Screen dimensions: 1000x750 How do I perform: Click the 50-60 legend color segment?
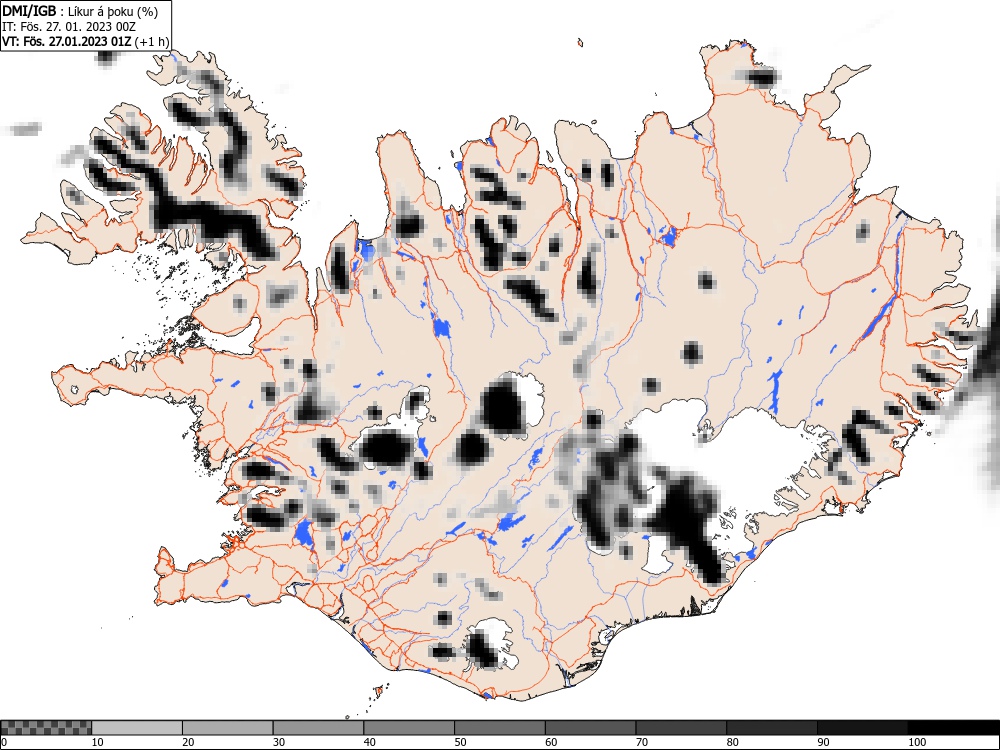(499, 728)
